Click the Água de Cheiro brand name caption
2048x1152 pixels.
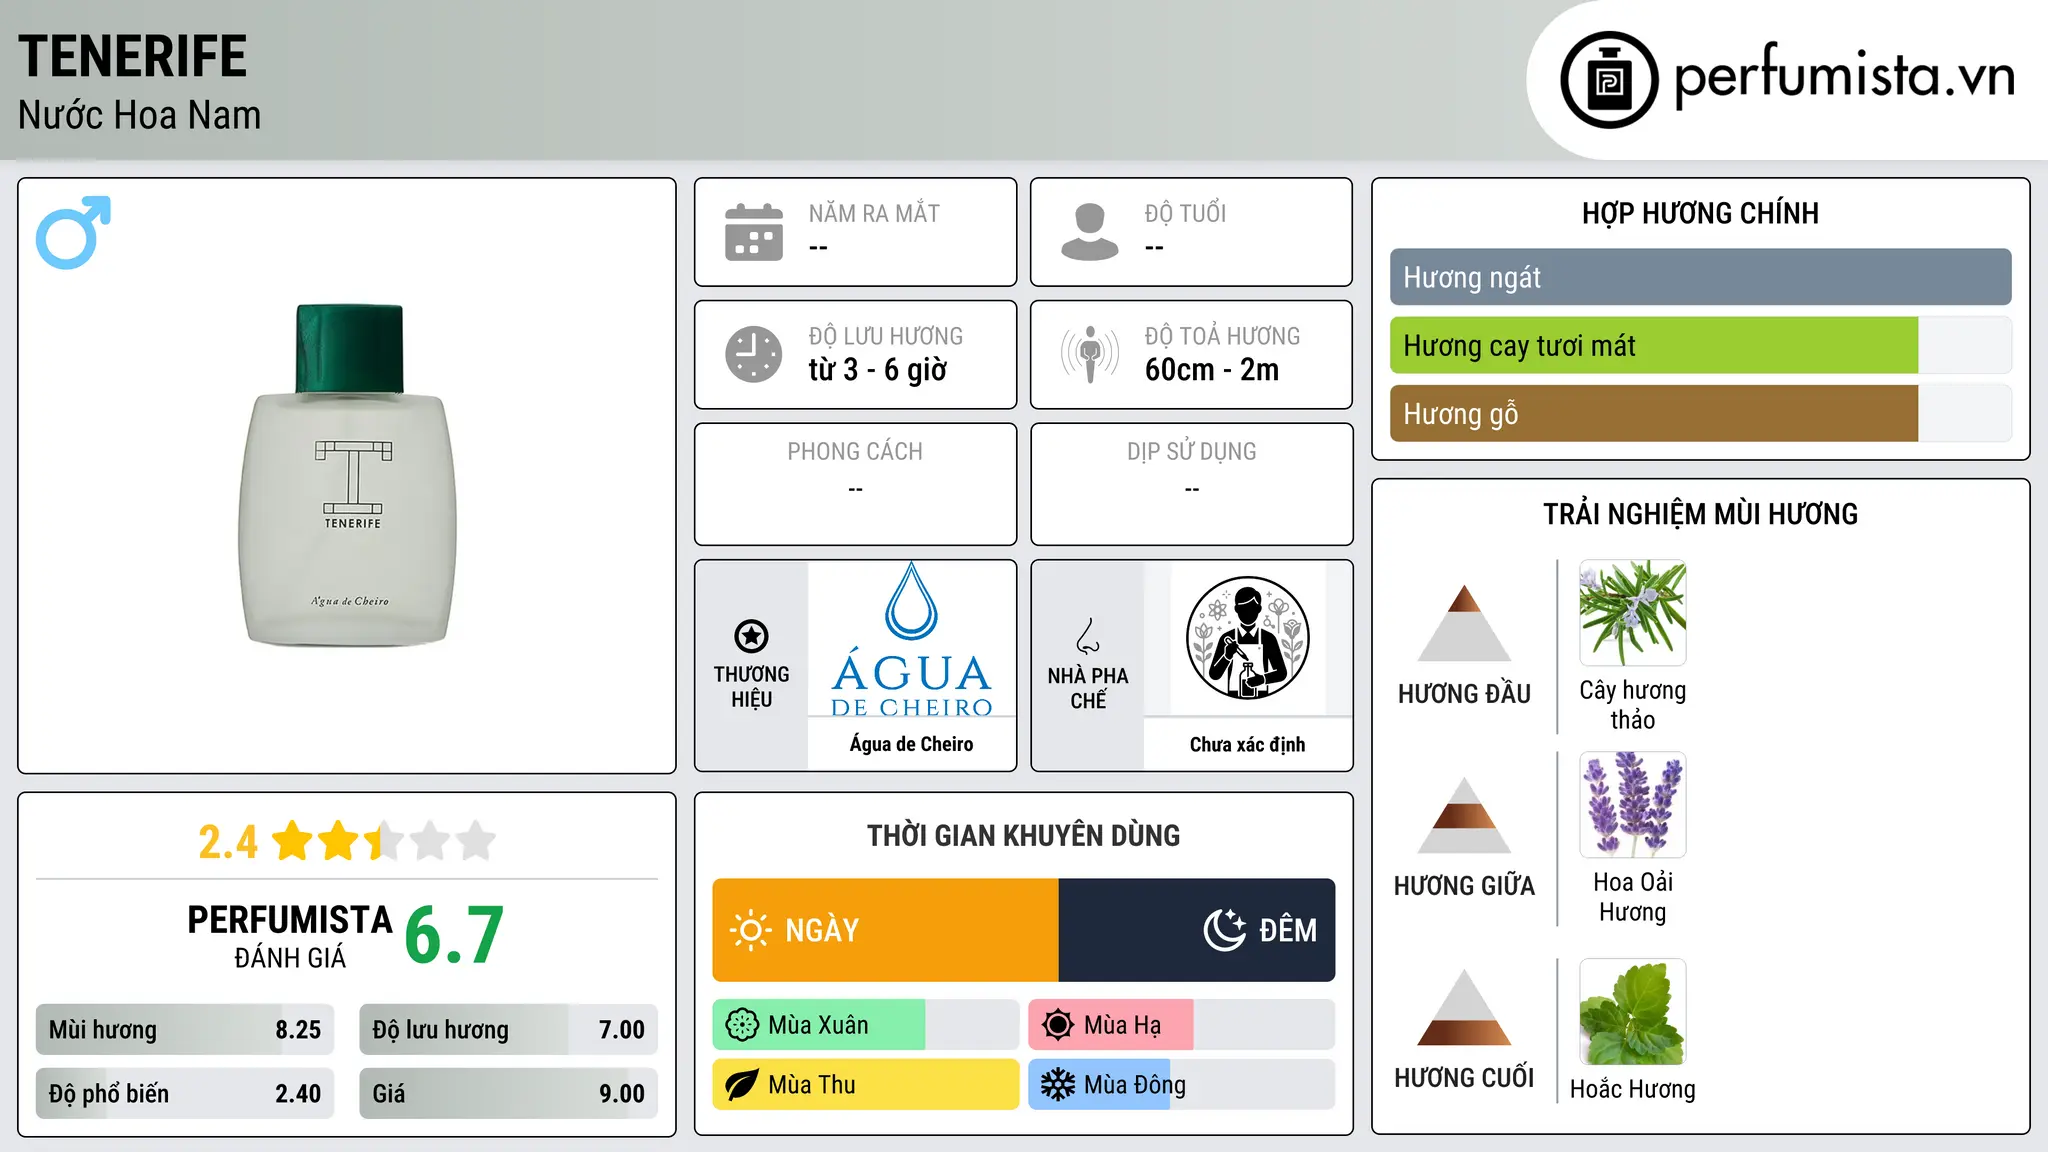pyautogui.click(x=911, y=744)
